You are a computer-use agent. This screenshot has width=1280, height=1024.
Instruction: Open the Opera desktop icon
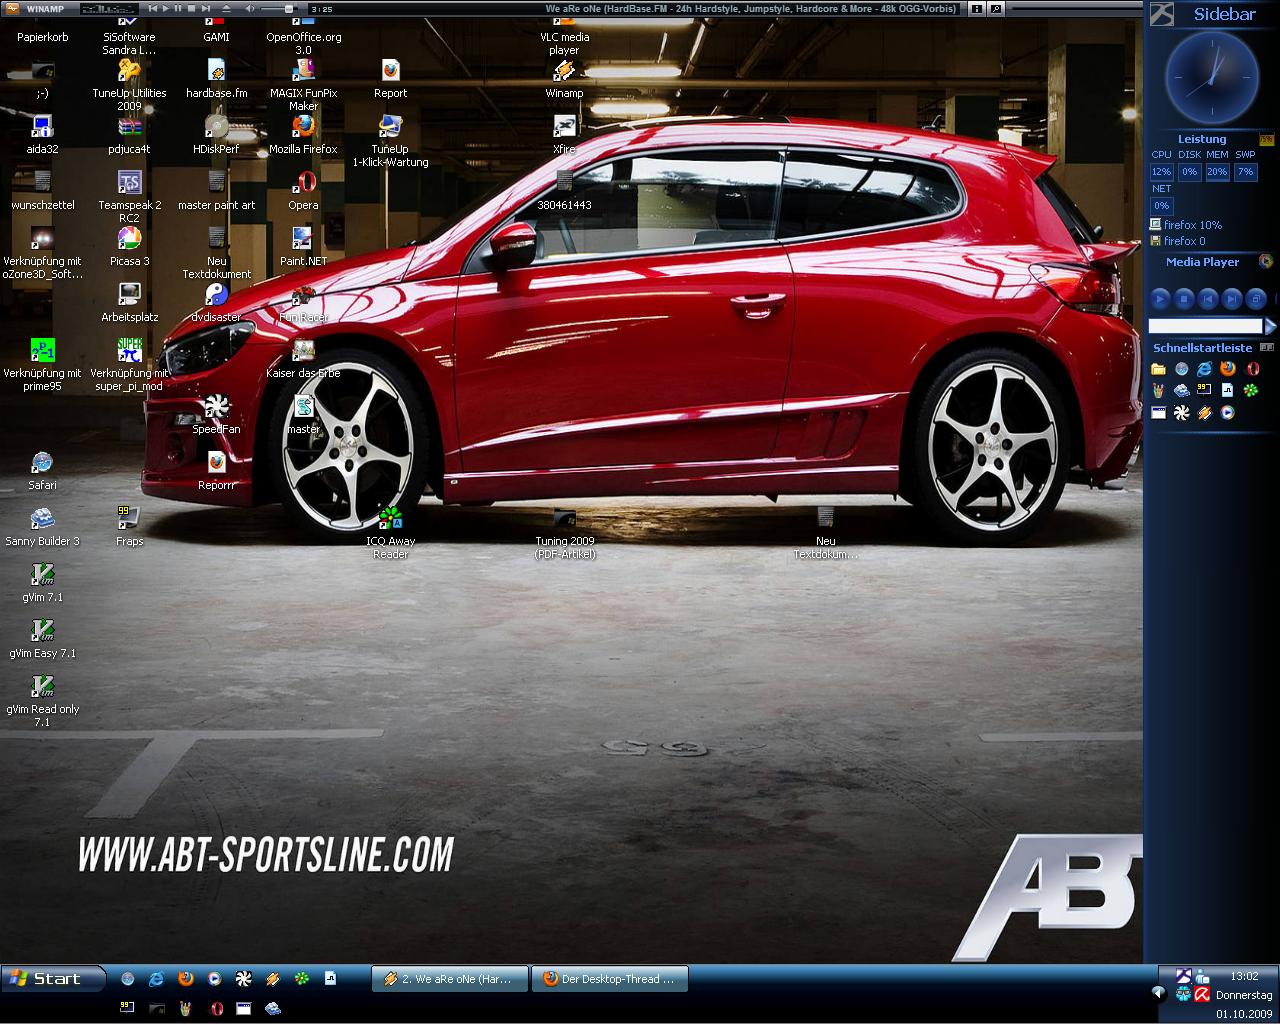pos(303,184)
